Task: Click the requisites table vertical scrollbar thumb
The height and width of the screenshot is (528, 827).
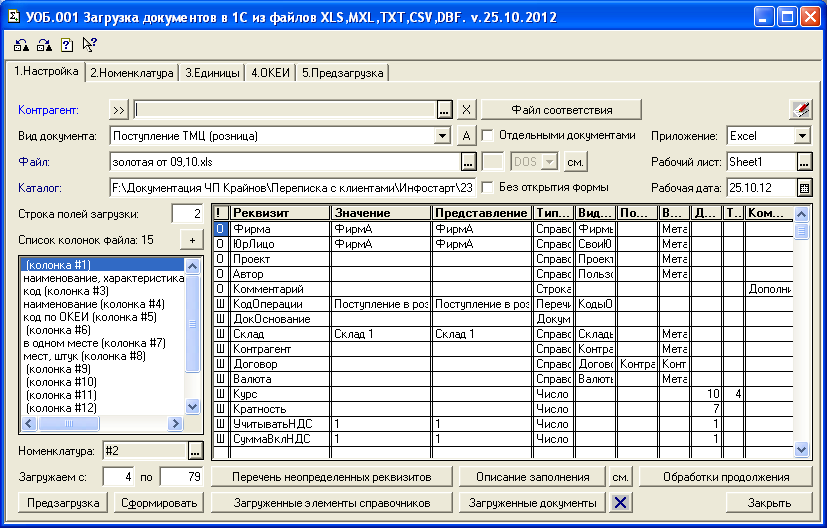Action: click(801, 231)
